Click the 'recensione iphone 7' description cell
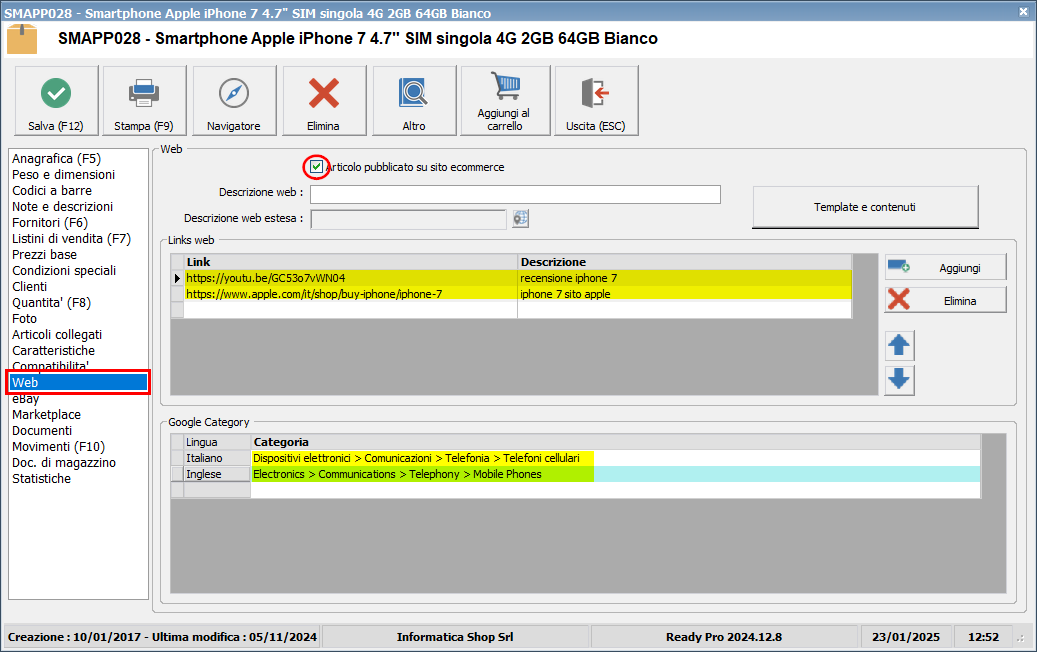The image size is (1037, 652). (684, 278)
